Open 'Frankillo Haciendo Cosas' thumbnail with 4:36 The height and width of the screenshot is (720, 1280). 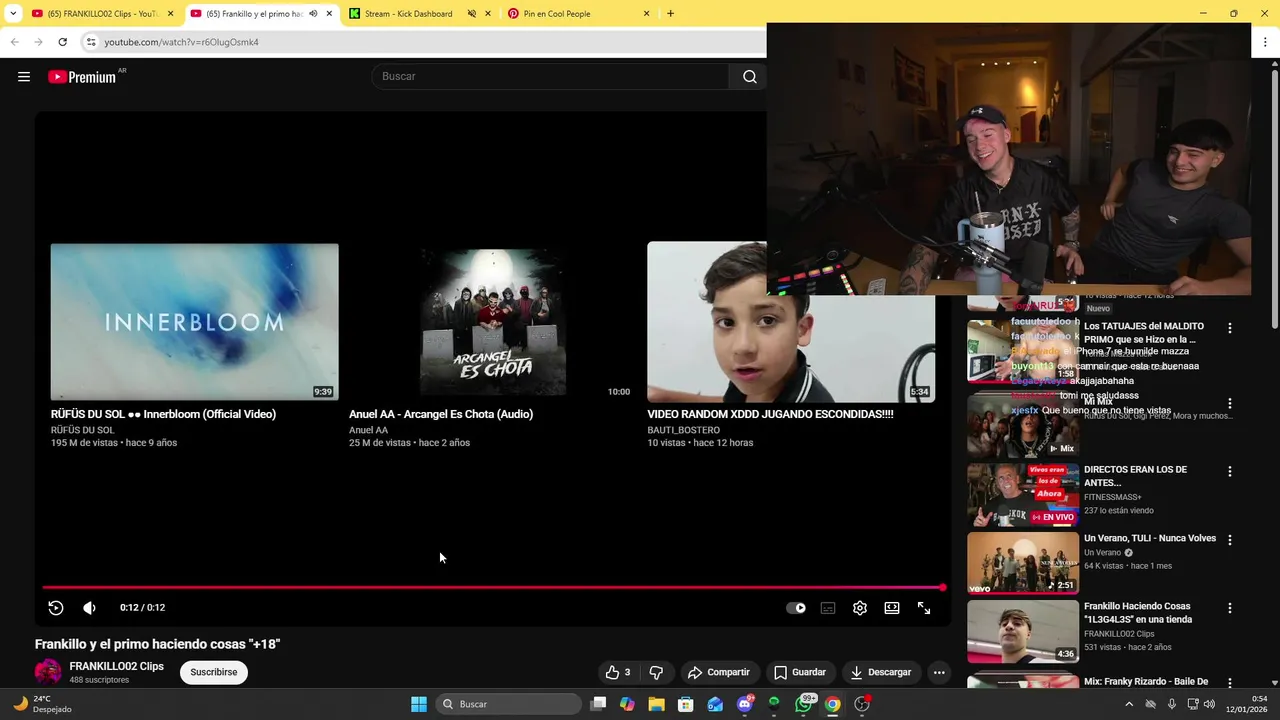tap(1023, 631)
